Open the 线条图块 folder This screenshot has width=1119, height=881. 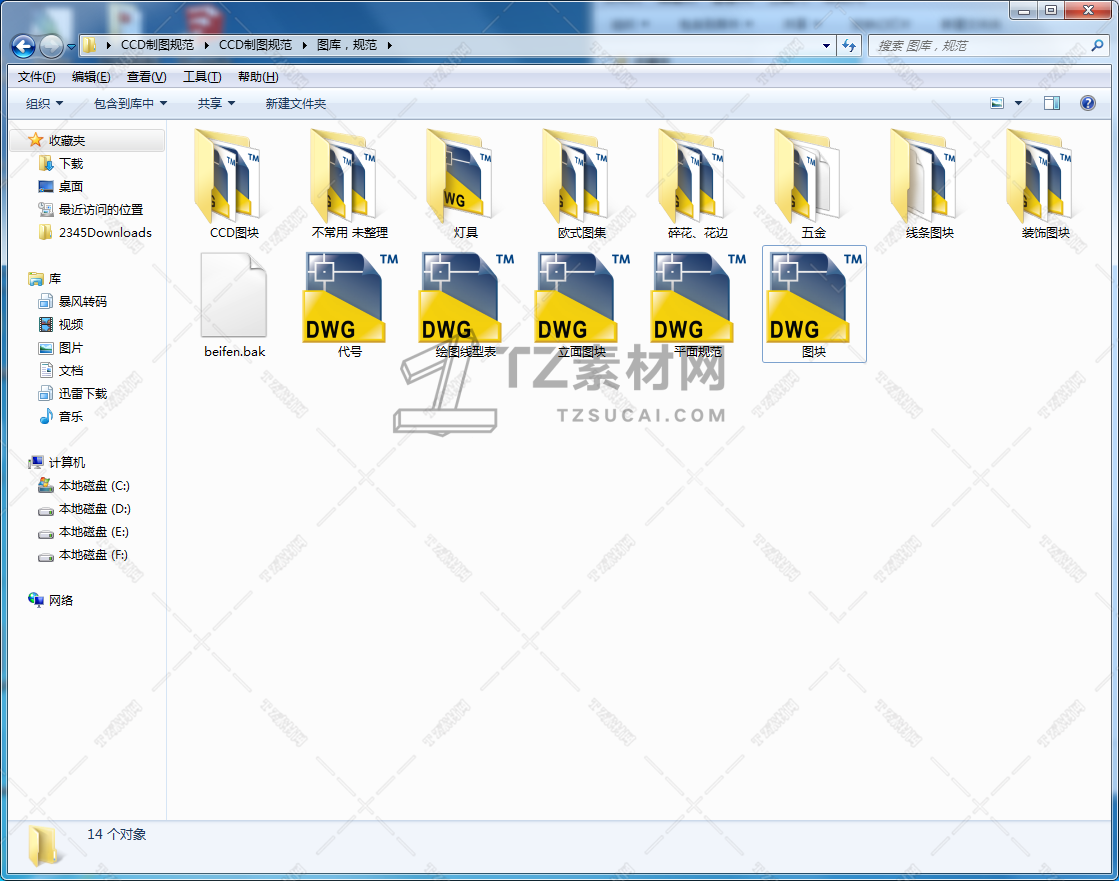pyautogui.click(x=929, y=184)
